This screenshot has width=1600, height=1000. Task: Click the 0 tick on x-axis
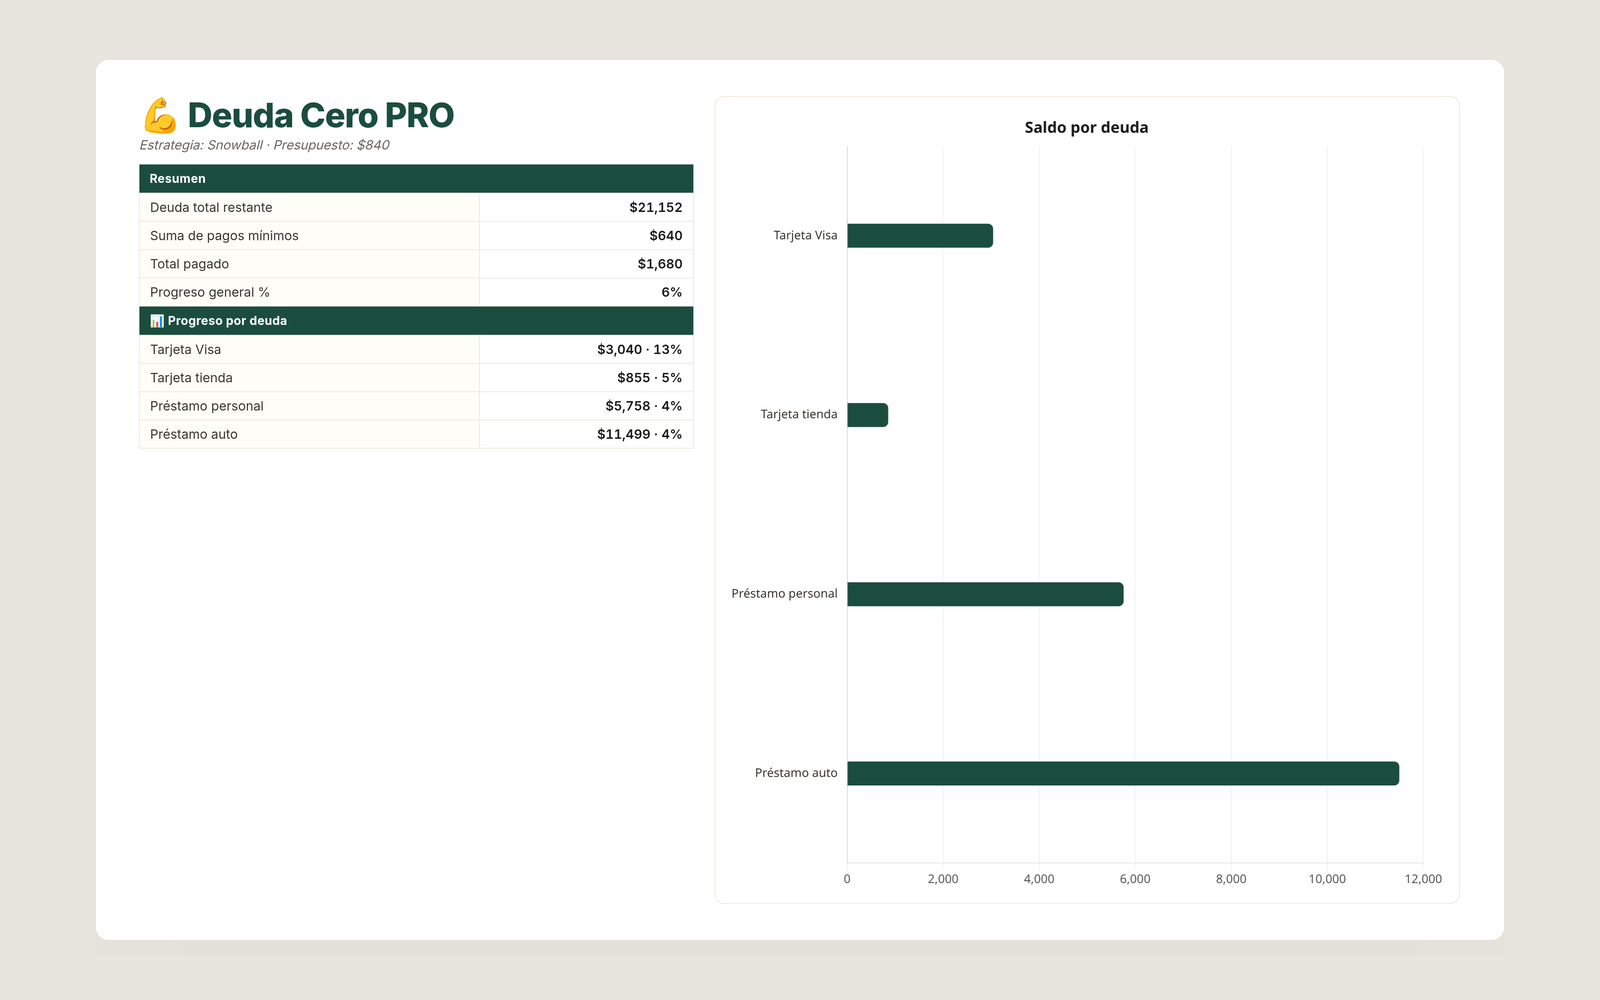(x=847, y=879)
